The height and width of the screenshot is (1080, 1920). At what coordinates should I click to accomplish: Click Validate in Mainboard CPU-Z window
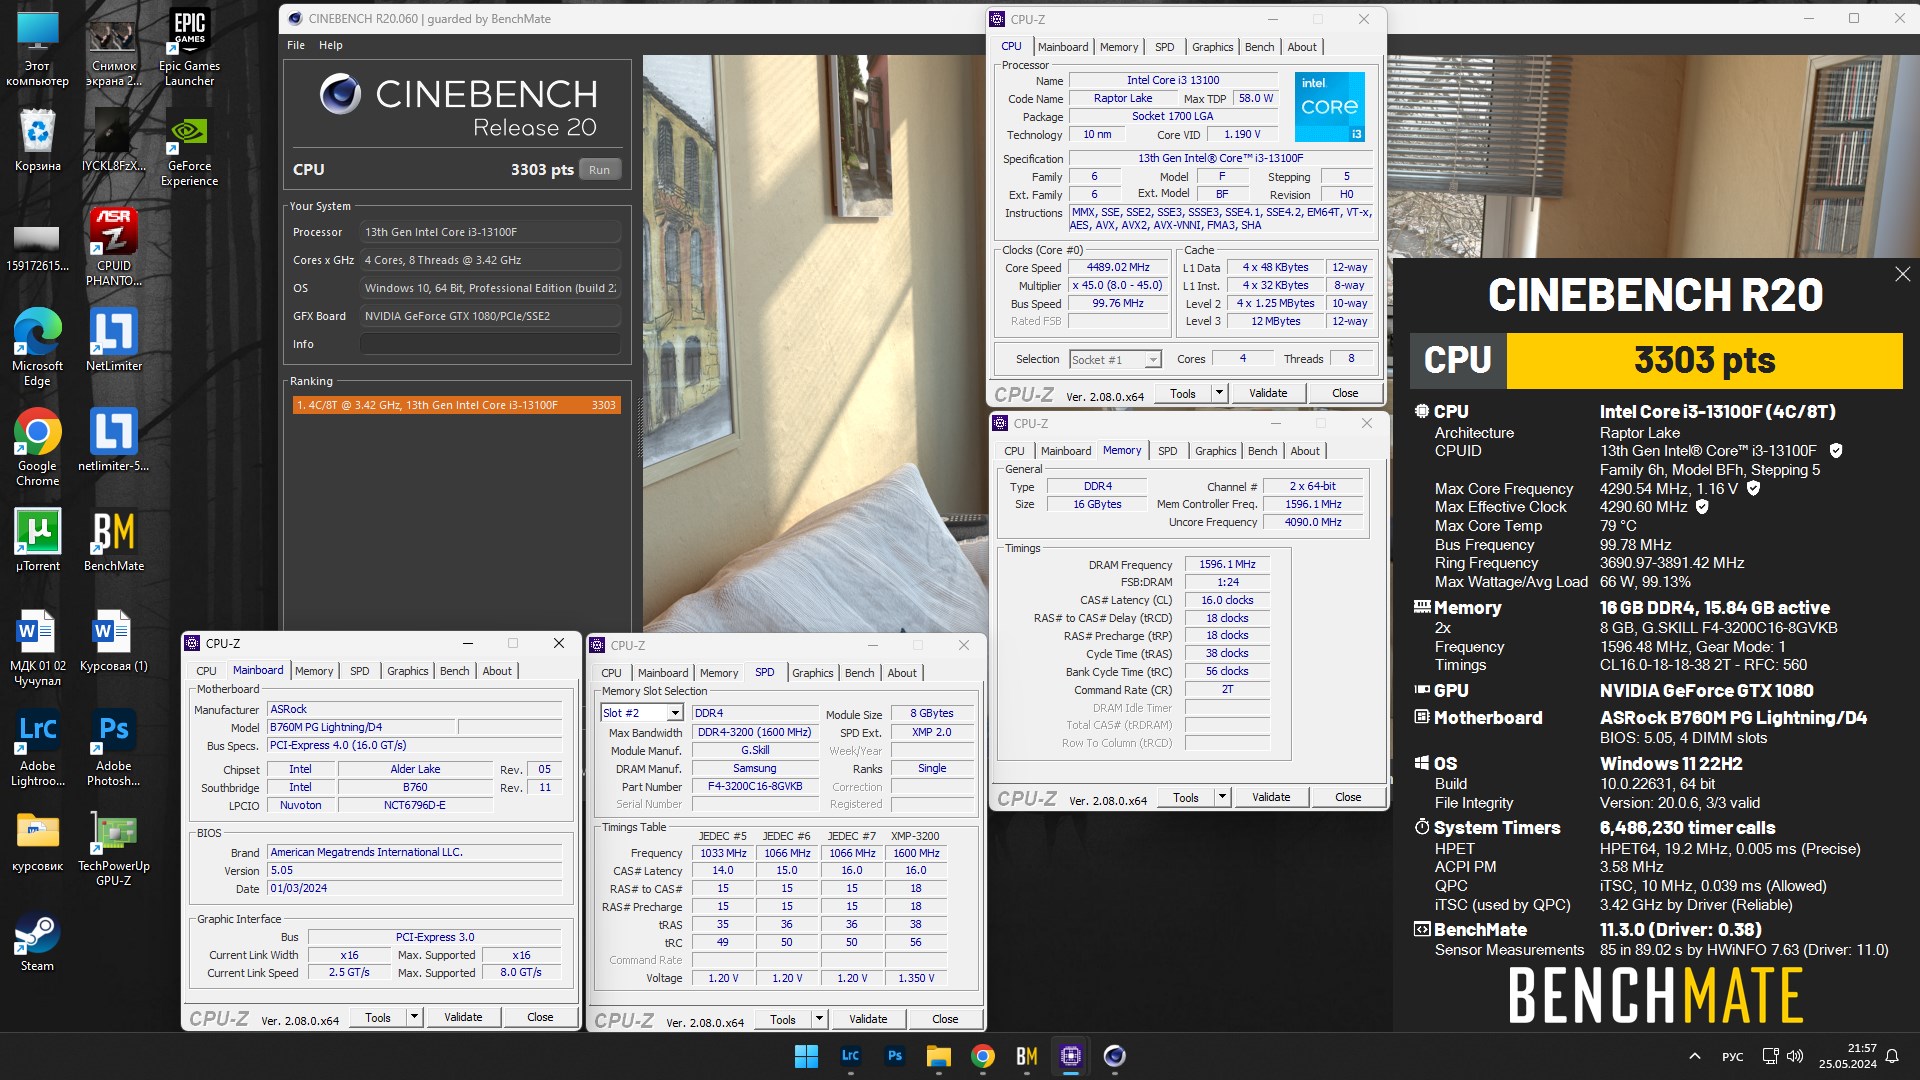463,1017
